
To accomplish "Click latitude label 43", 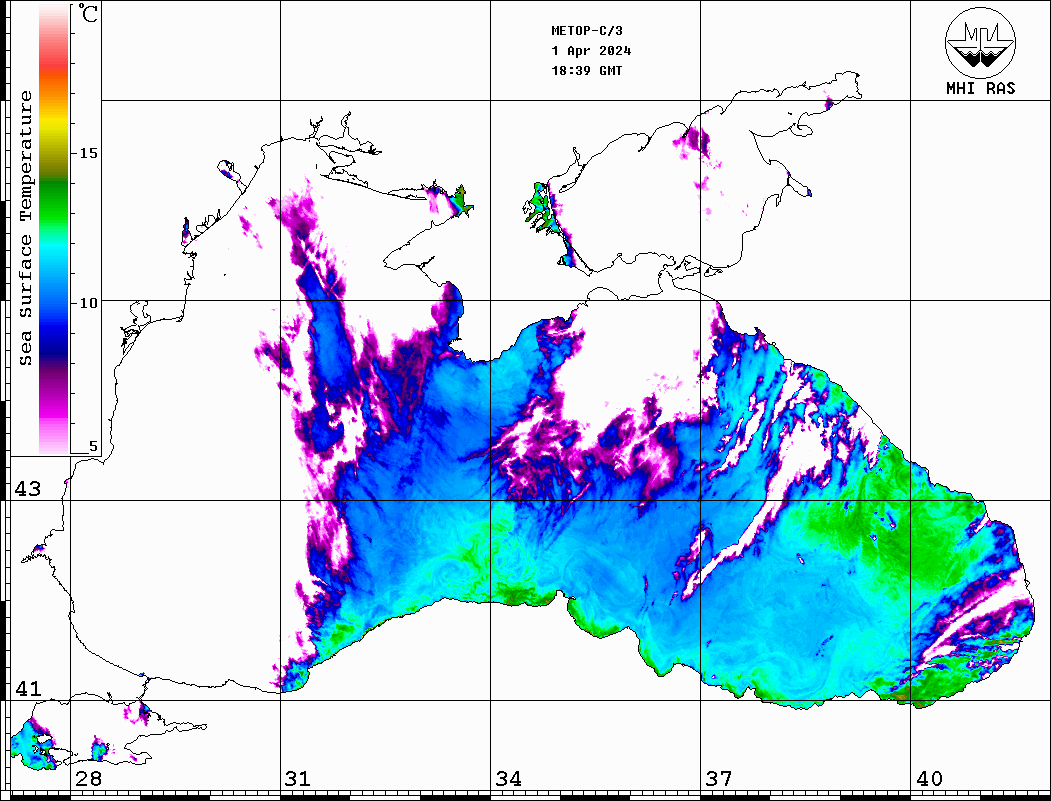I will (x=27, y=489).
